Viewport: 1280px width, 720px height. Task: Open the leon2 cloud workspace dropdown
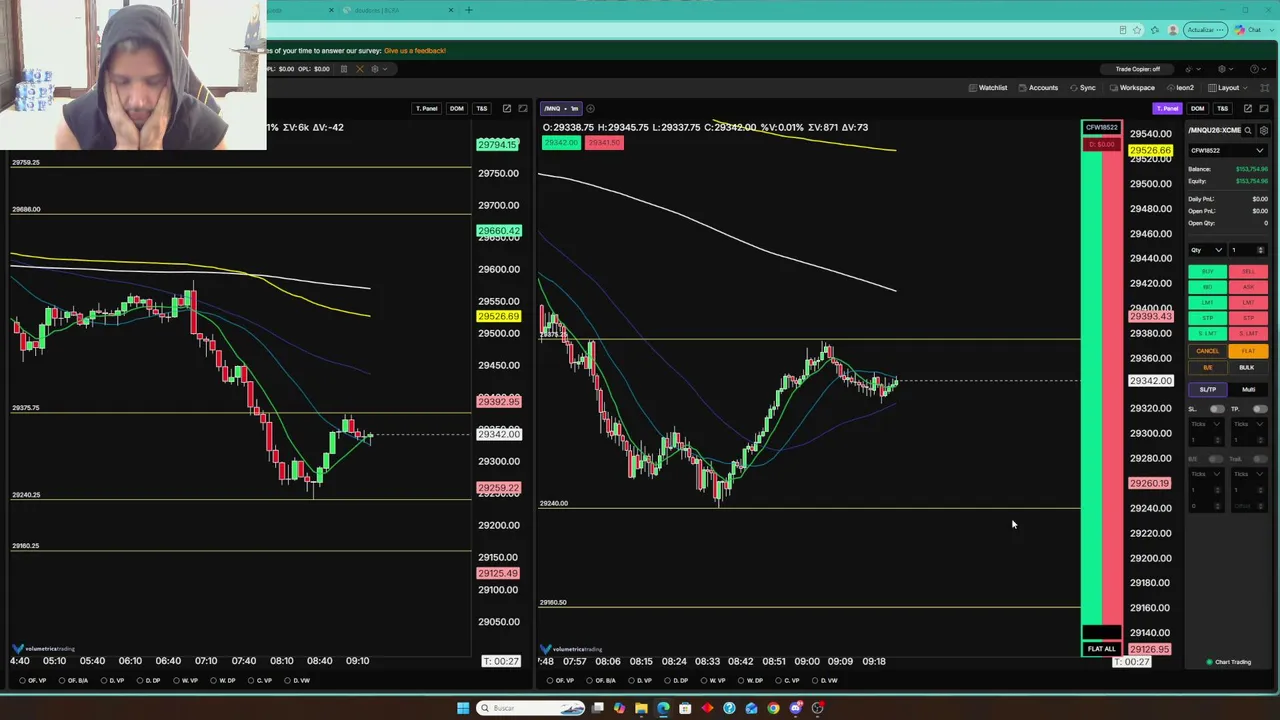click(x=1180, y=88)
